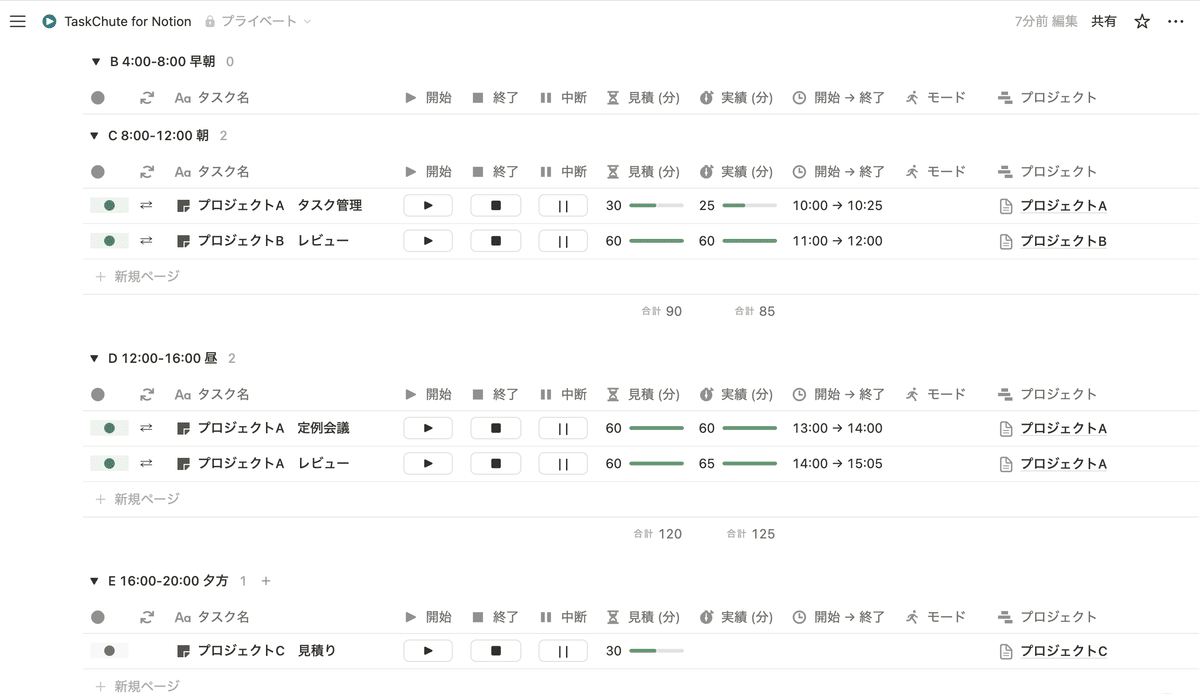Image resolution: width=1200 pixels, height=694 pixels.
Task: Open the hamburger sidebar menu
Action: (17, 21)
